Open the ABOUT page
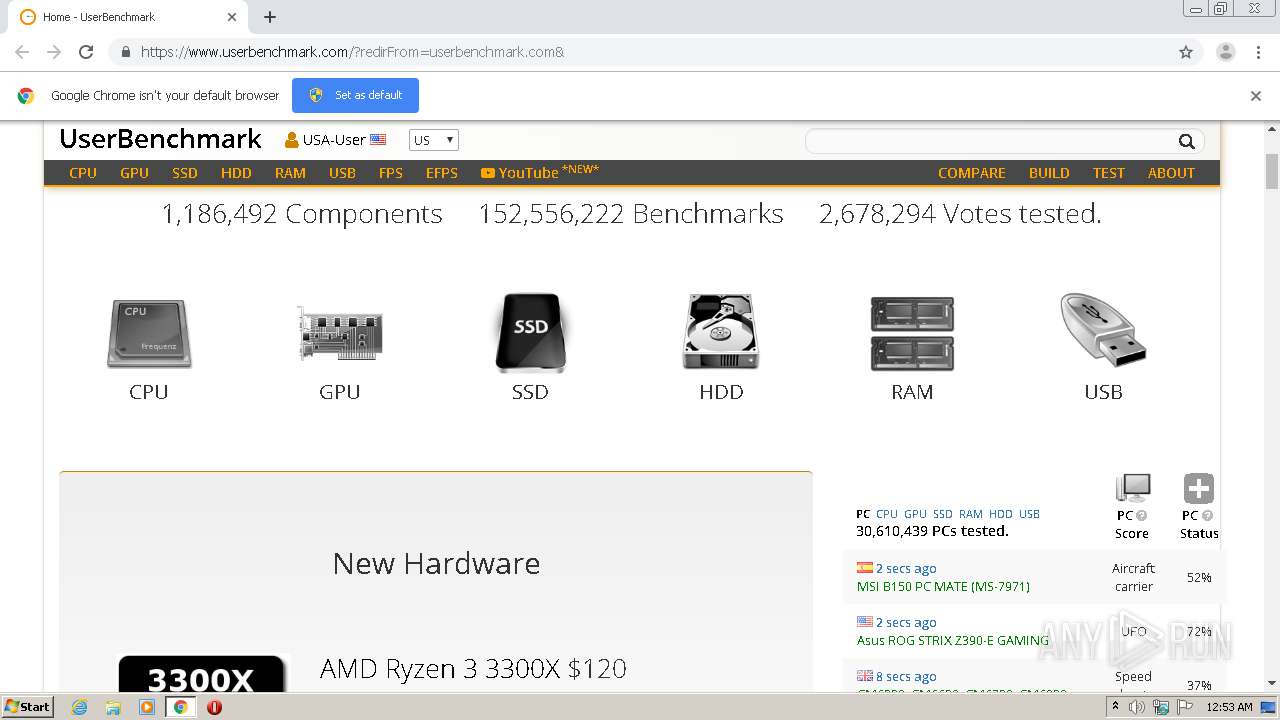1280x720 pixels. 1171,173
